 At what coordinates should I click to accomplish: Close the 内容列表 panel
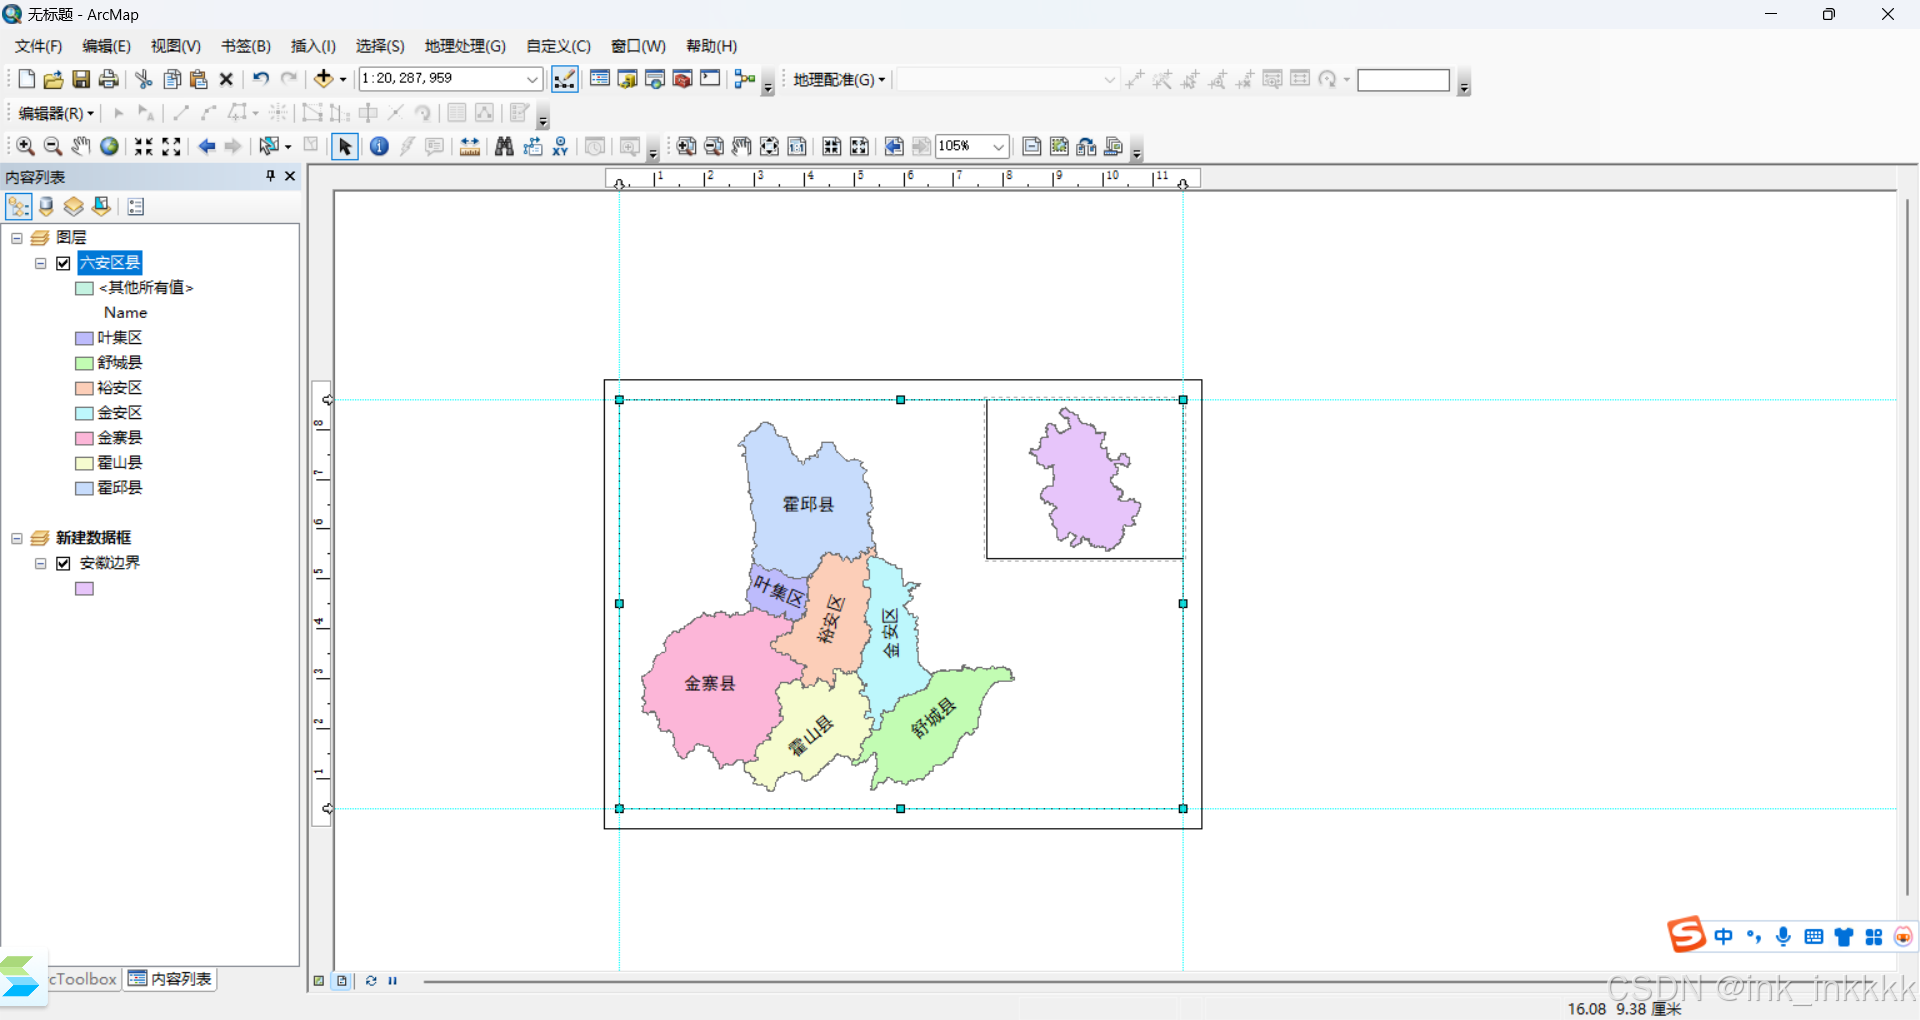[x=290, y=176]
